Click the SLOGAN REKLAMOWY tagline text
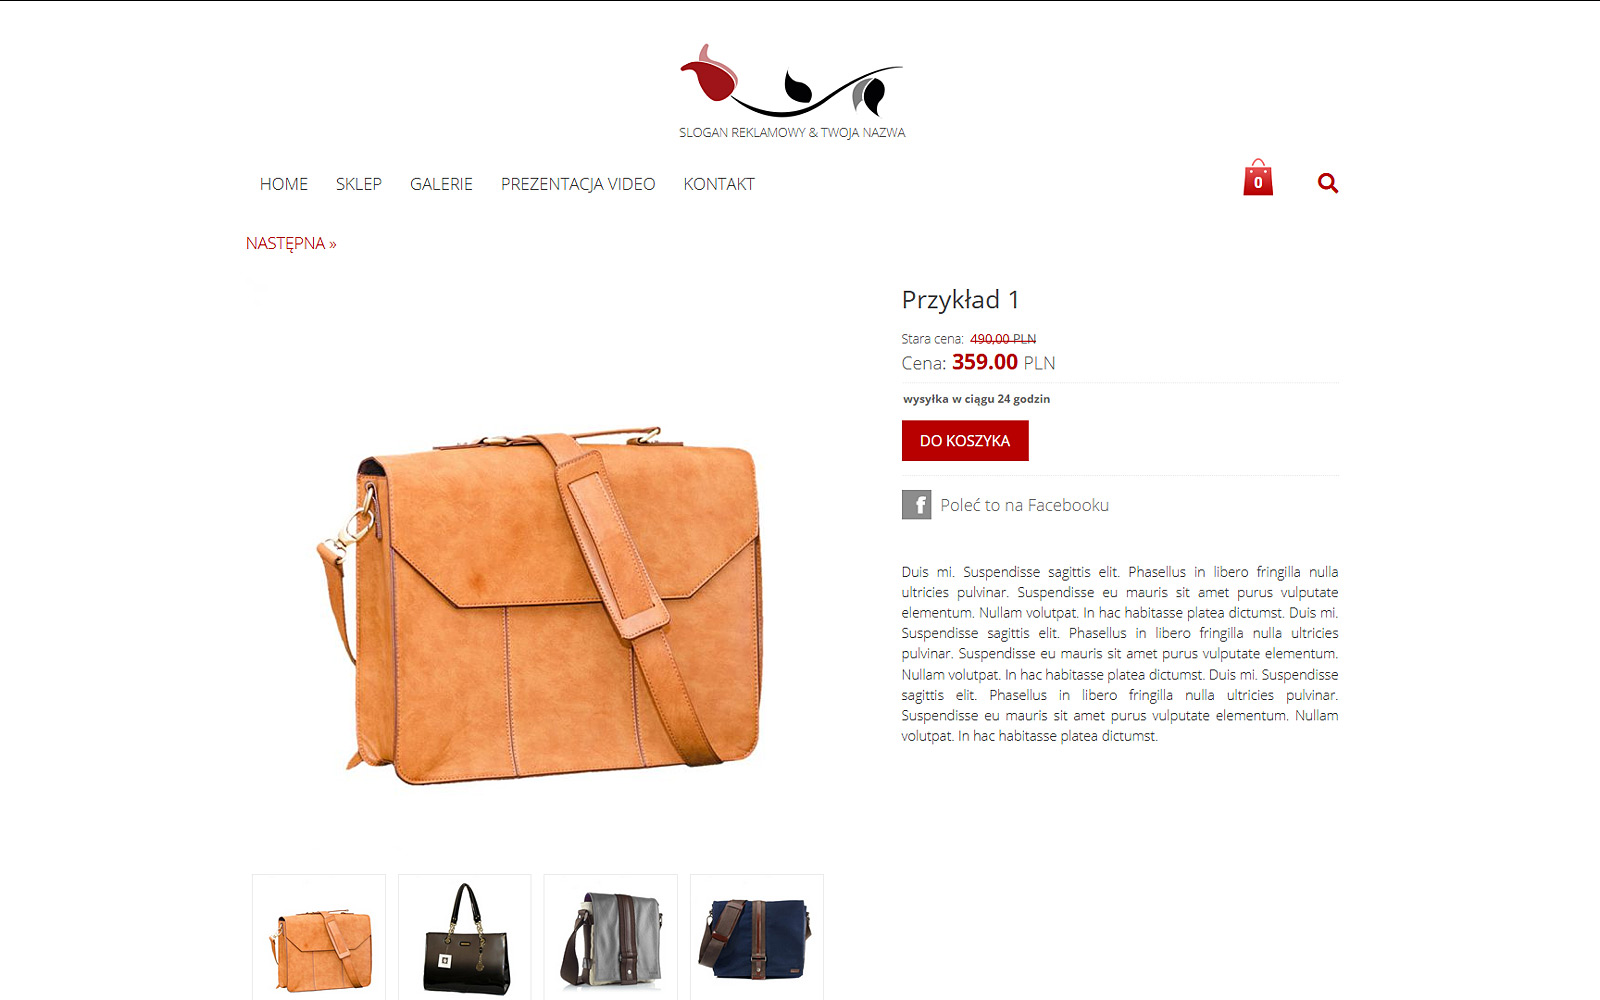 [792, 132]
